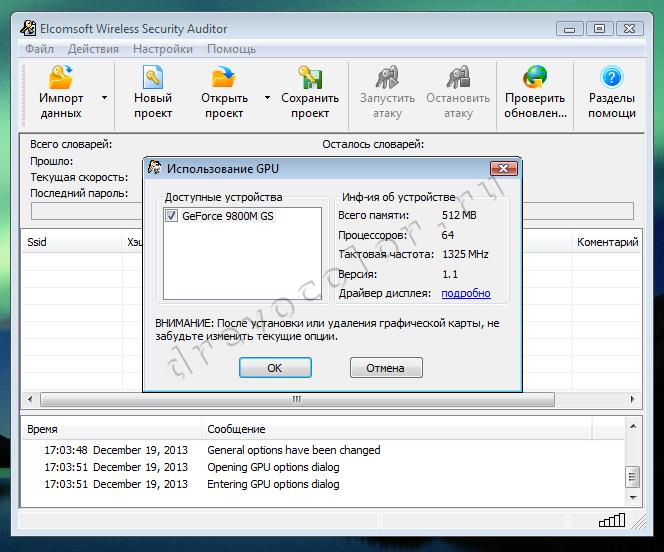Viewport: 664px width, 552px height.
Task: Click the Elcomsoft application icon in title bar
Action: [28, 28]
